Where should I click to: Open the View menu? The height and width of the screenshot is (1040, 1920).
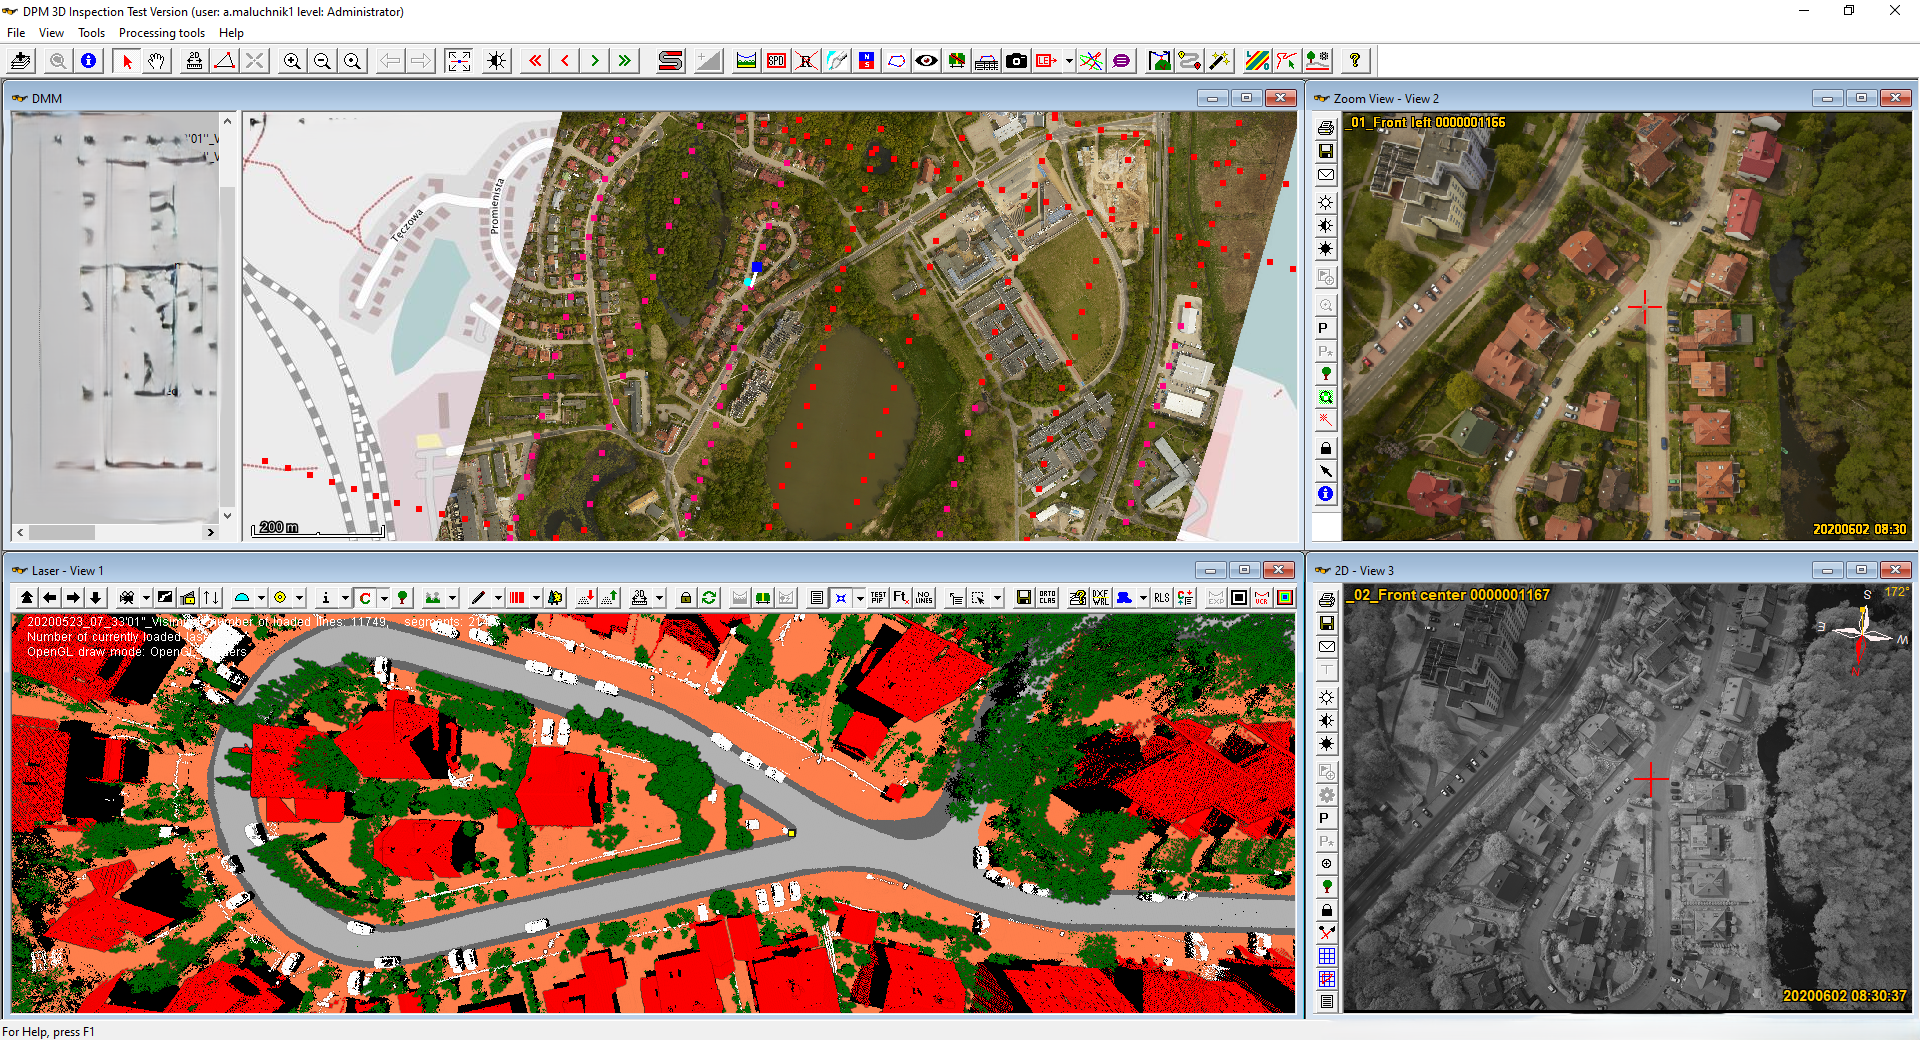51,33
